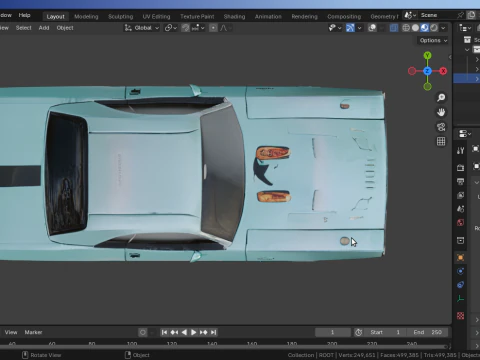Toggle use preview range clock icon
This screenshot has width=480, height=360.
(x=359, y=332)
